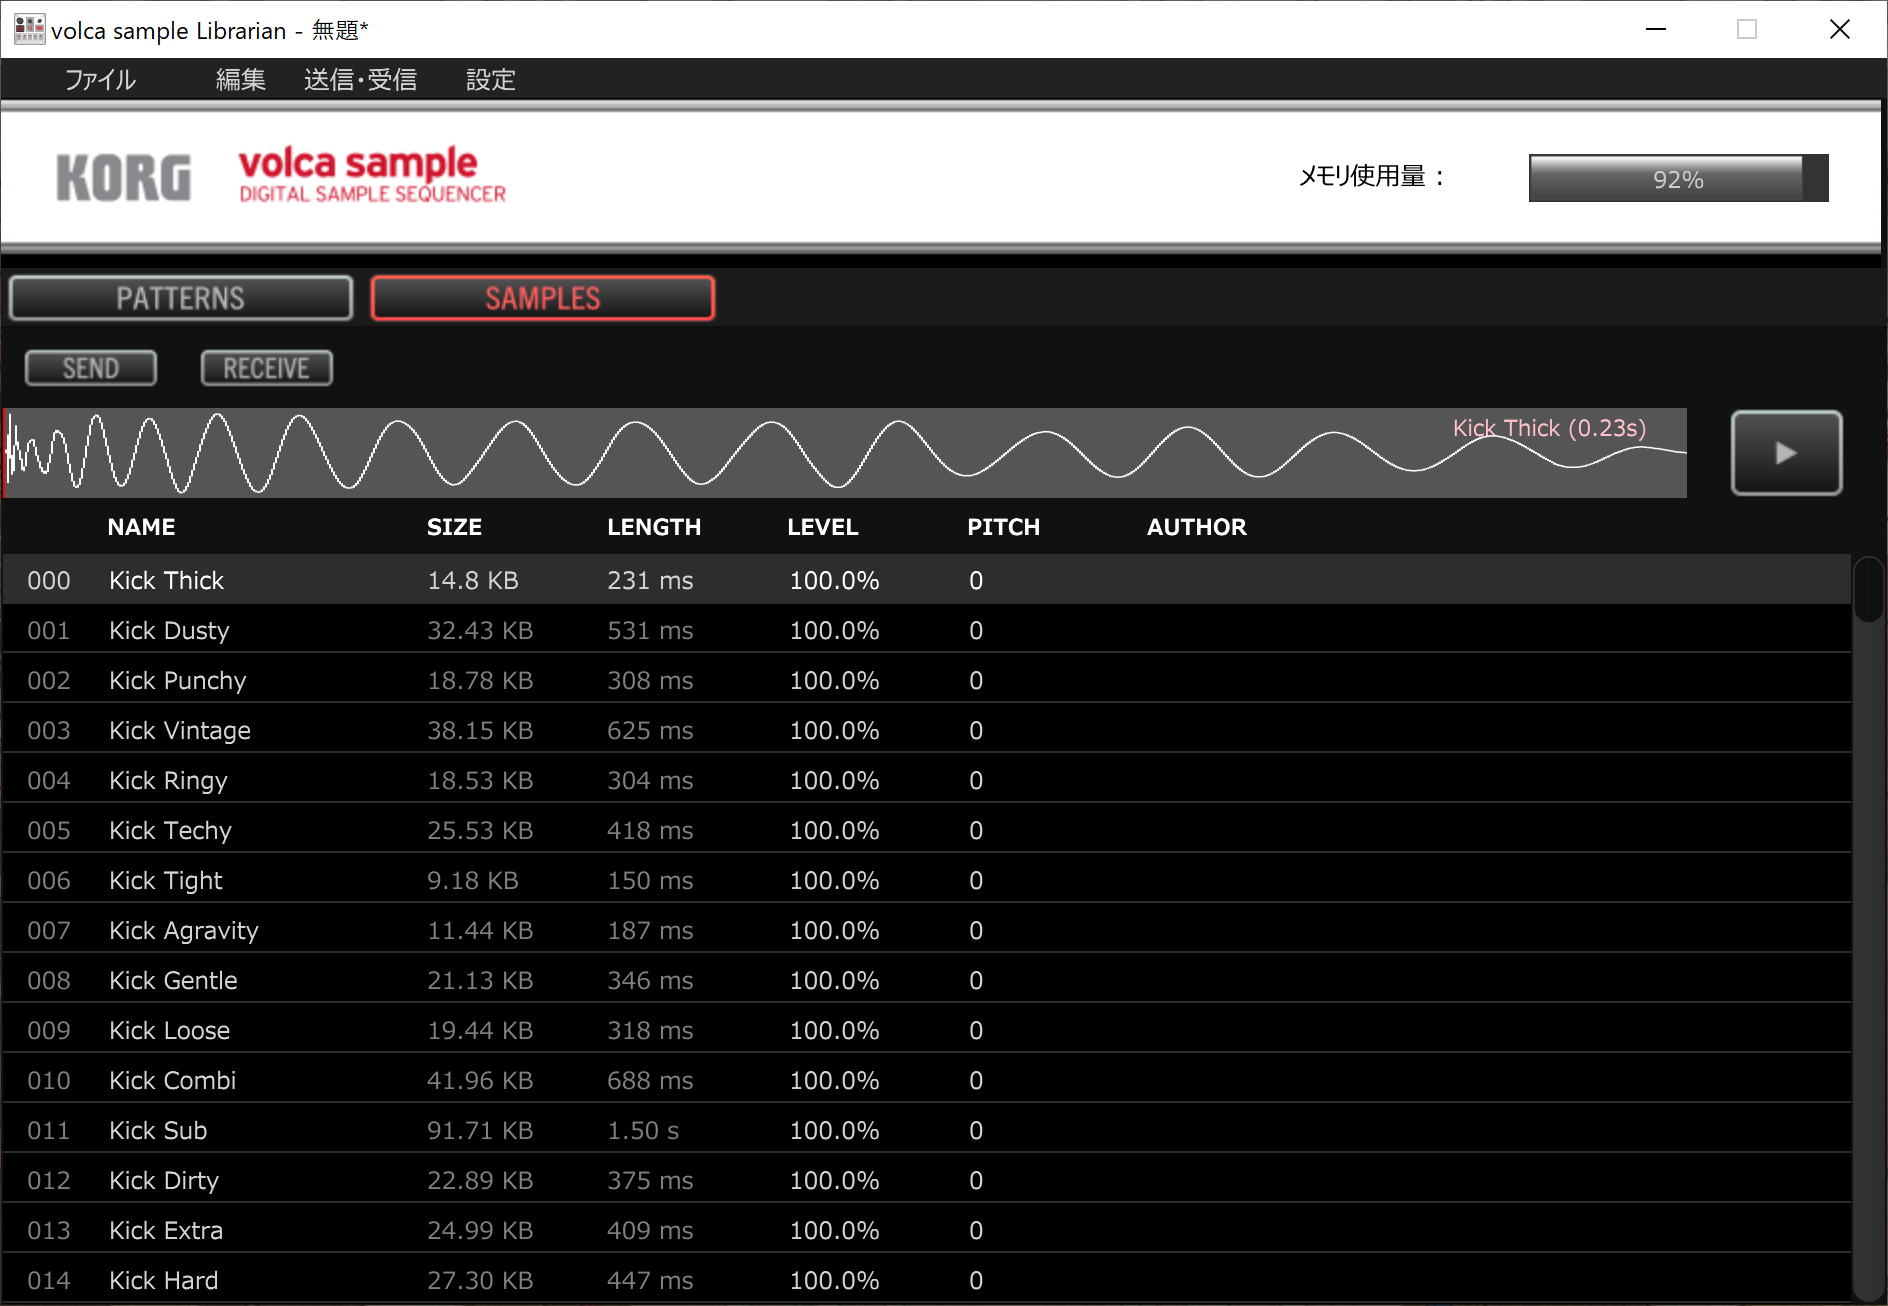Select sample 011 Kick Sub
Screen dimensions: 1888x1306
pyautogui.click(x=927, y=1130)
